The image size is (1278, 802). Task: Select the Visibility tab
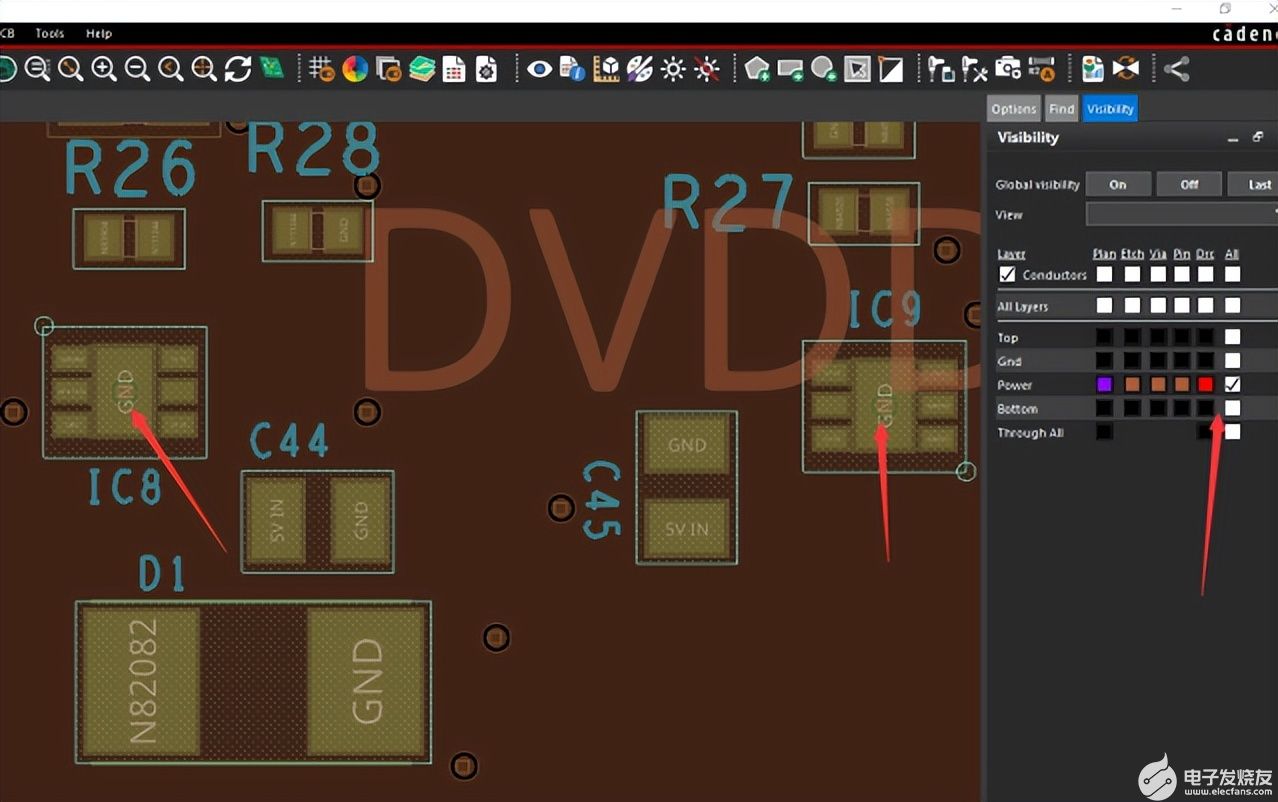1110,109
